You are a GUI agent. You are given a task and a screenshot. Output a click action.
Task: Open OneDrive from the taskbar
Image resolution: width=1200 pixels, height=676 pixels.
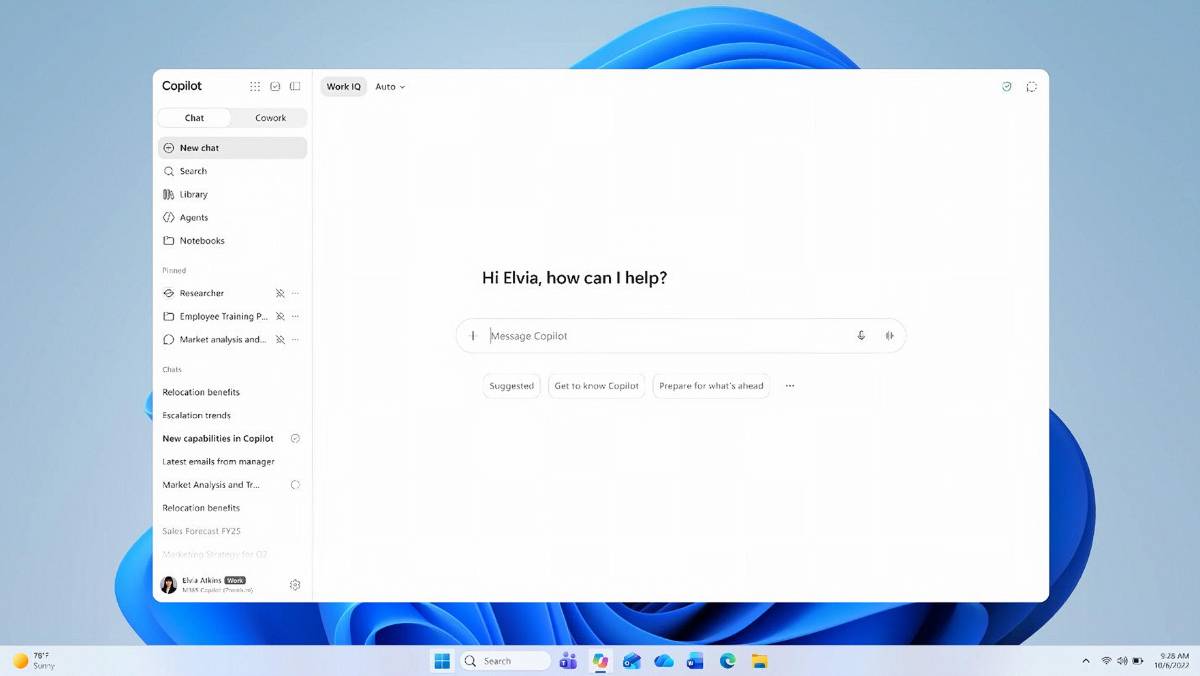(664, 661)
